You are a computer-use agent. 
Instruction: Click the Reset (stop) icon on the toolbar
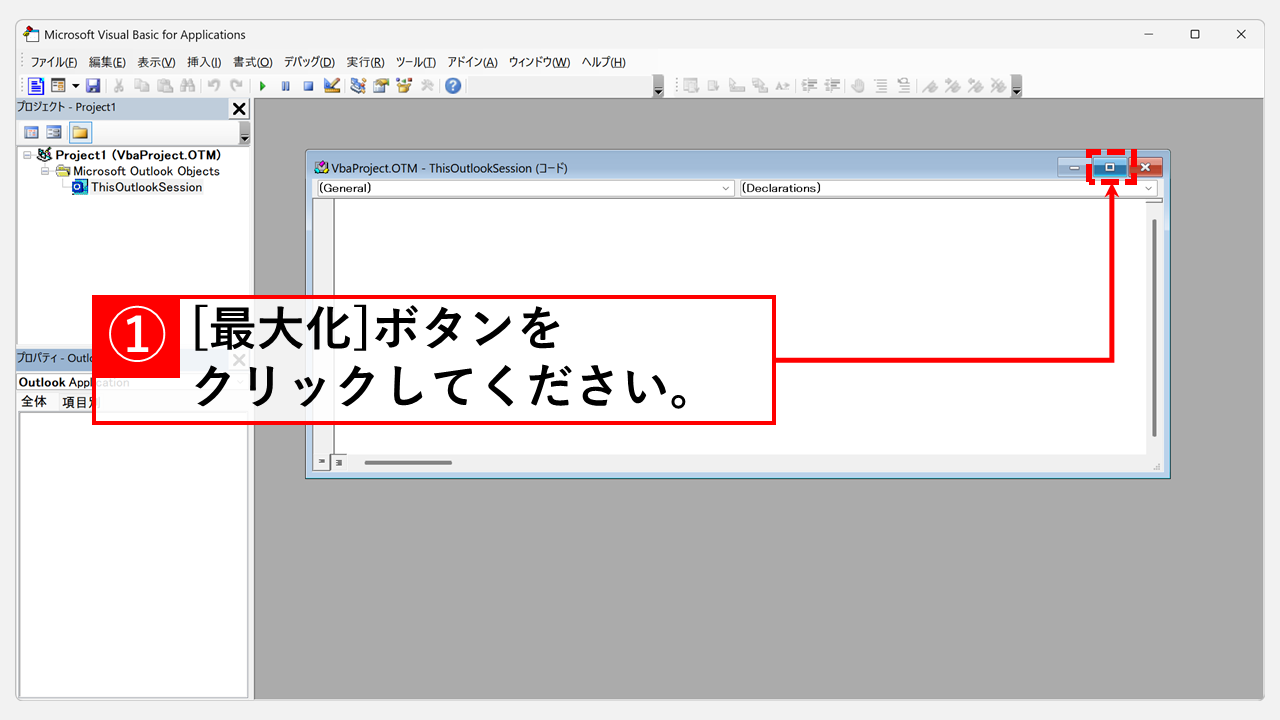tap(308, 85)
